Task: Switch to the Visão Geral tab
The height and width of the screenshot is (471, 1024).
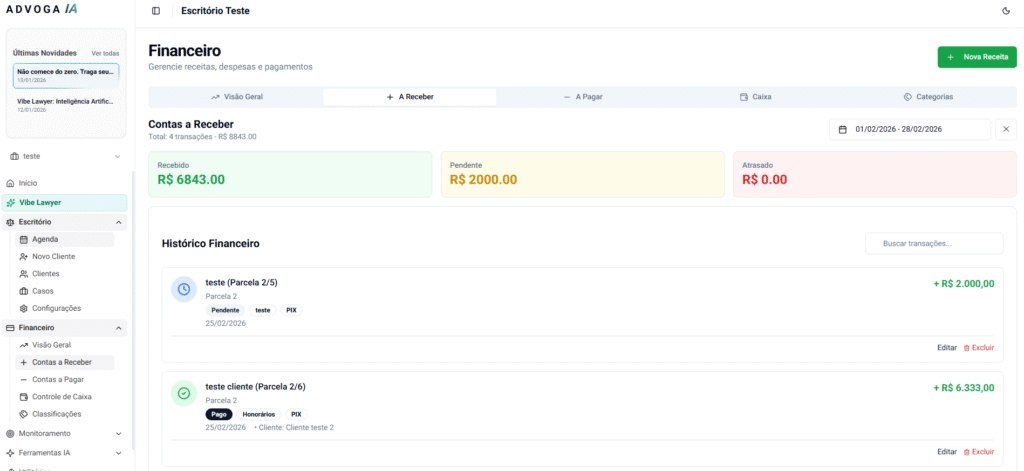Action: (x=236, y=97)
